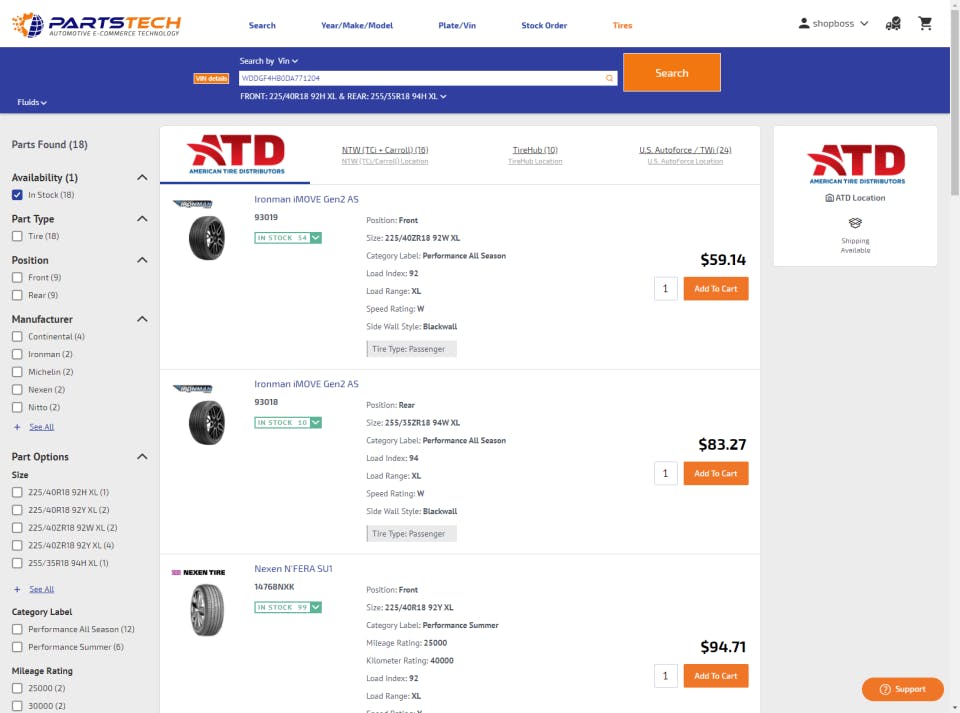Click See All under Manufacturer
Image resolution: width=960 pixels, height=713 pixels.
click(x=42, y=427)
